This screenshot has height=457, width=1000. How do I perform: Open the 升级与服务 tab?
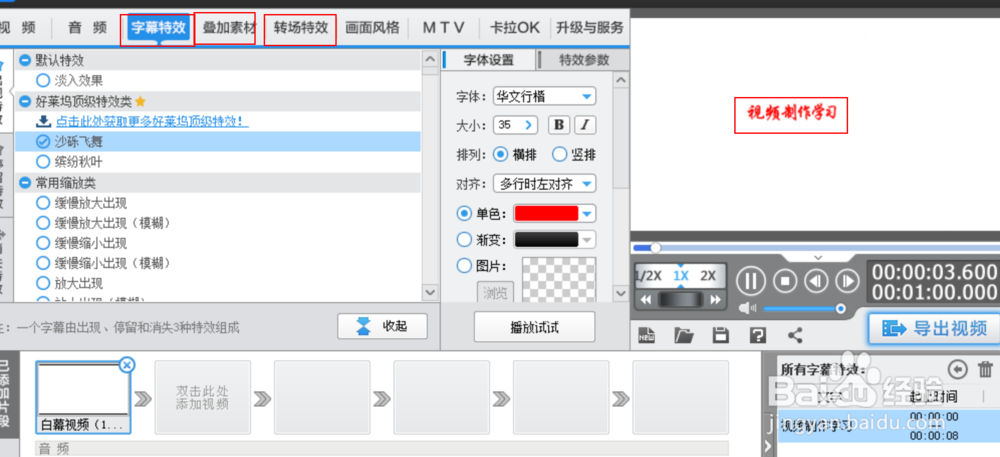click(x=590, y=28)
